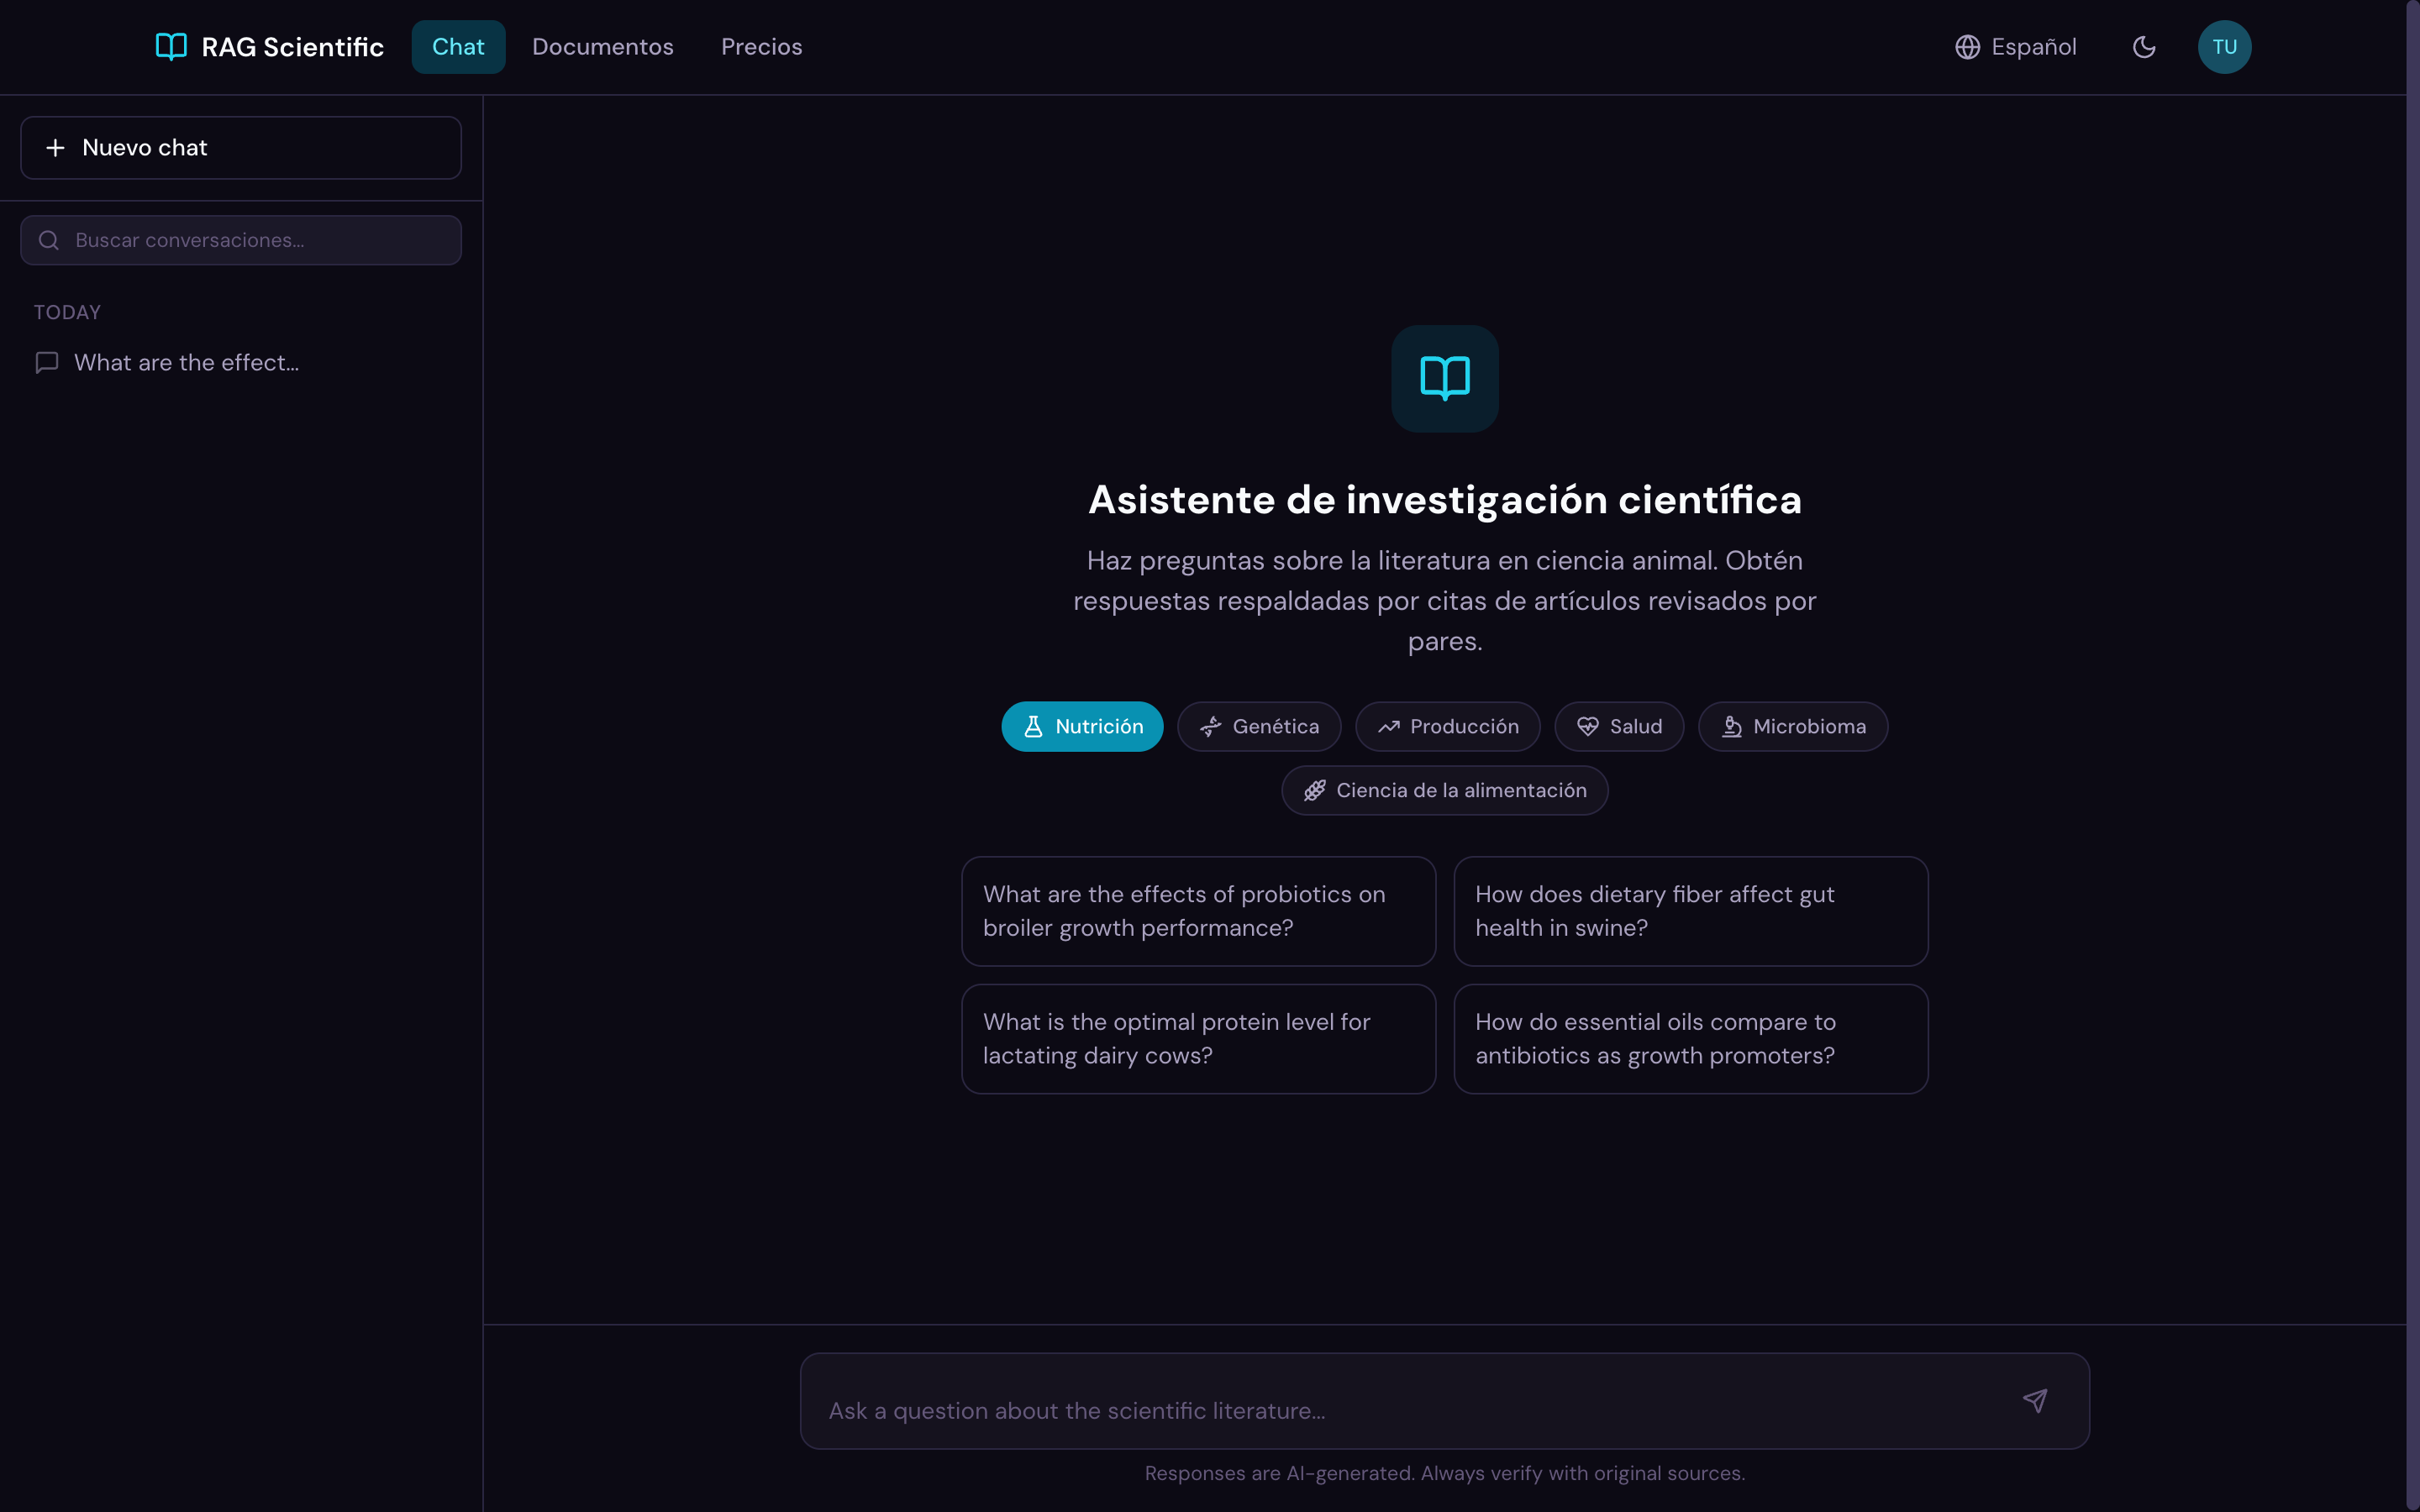Viewport: 2420px width, 1512px height.
Task: Send the message using the paper plane icon
Action: pos(2036,1400)
